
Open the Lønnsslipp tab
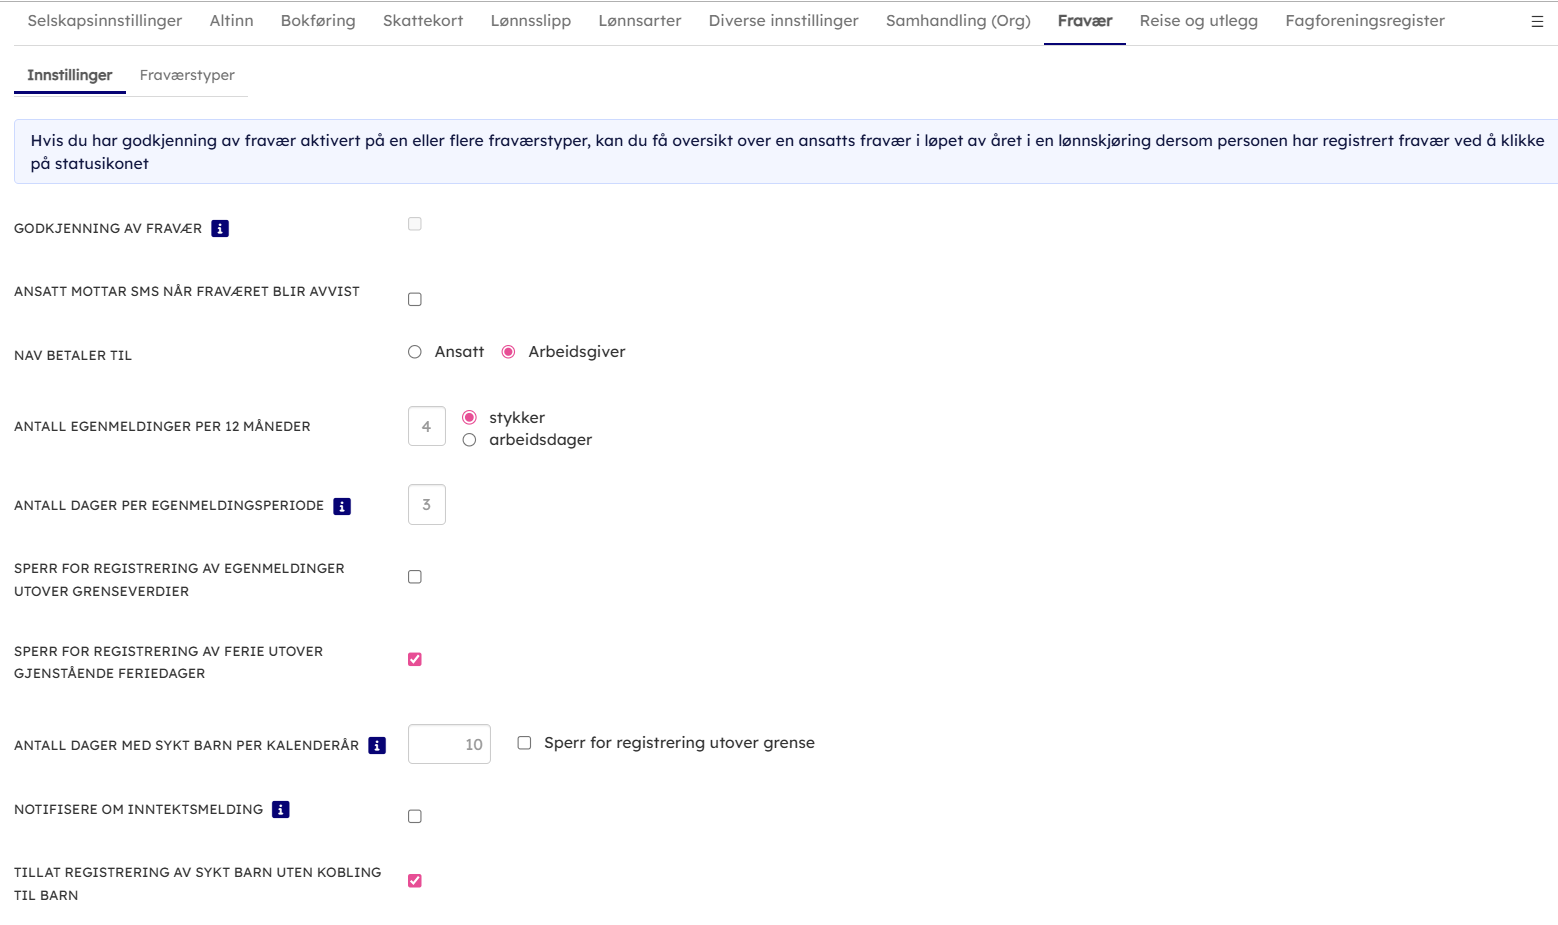tap(530, 21)
